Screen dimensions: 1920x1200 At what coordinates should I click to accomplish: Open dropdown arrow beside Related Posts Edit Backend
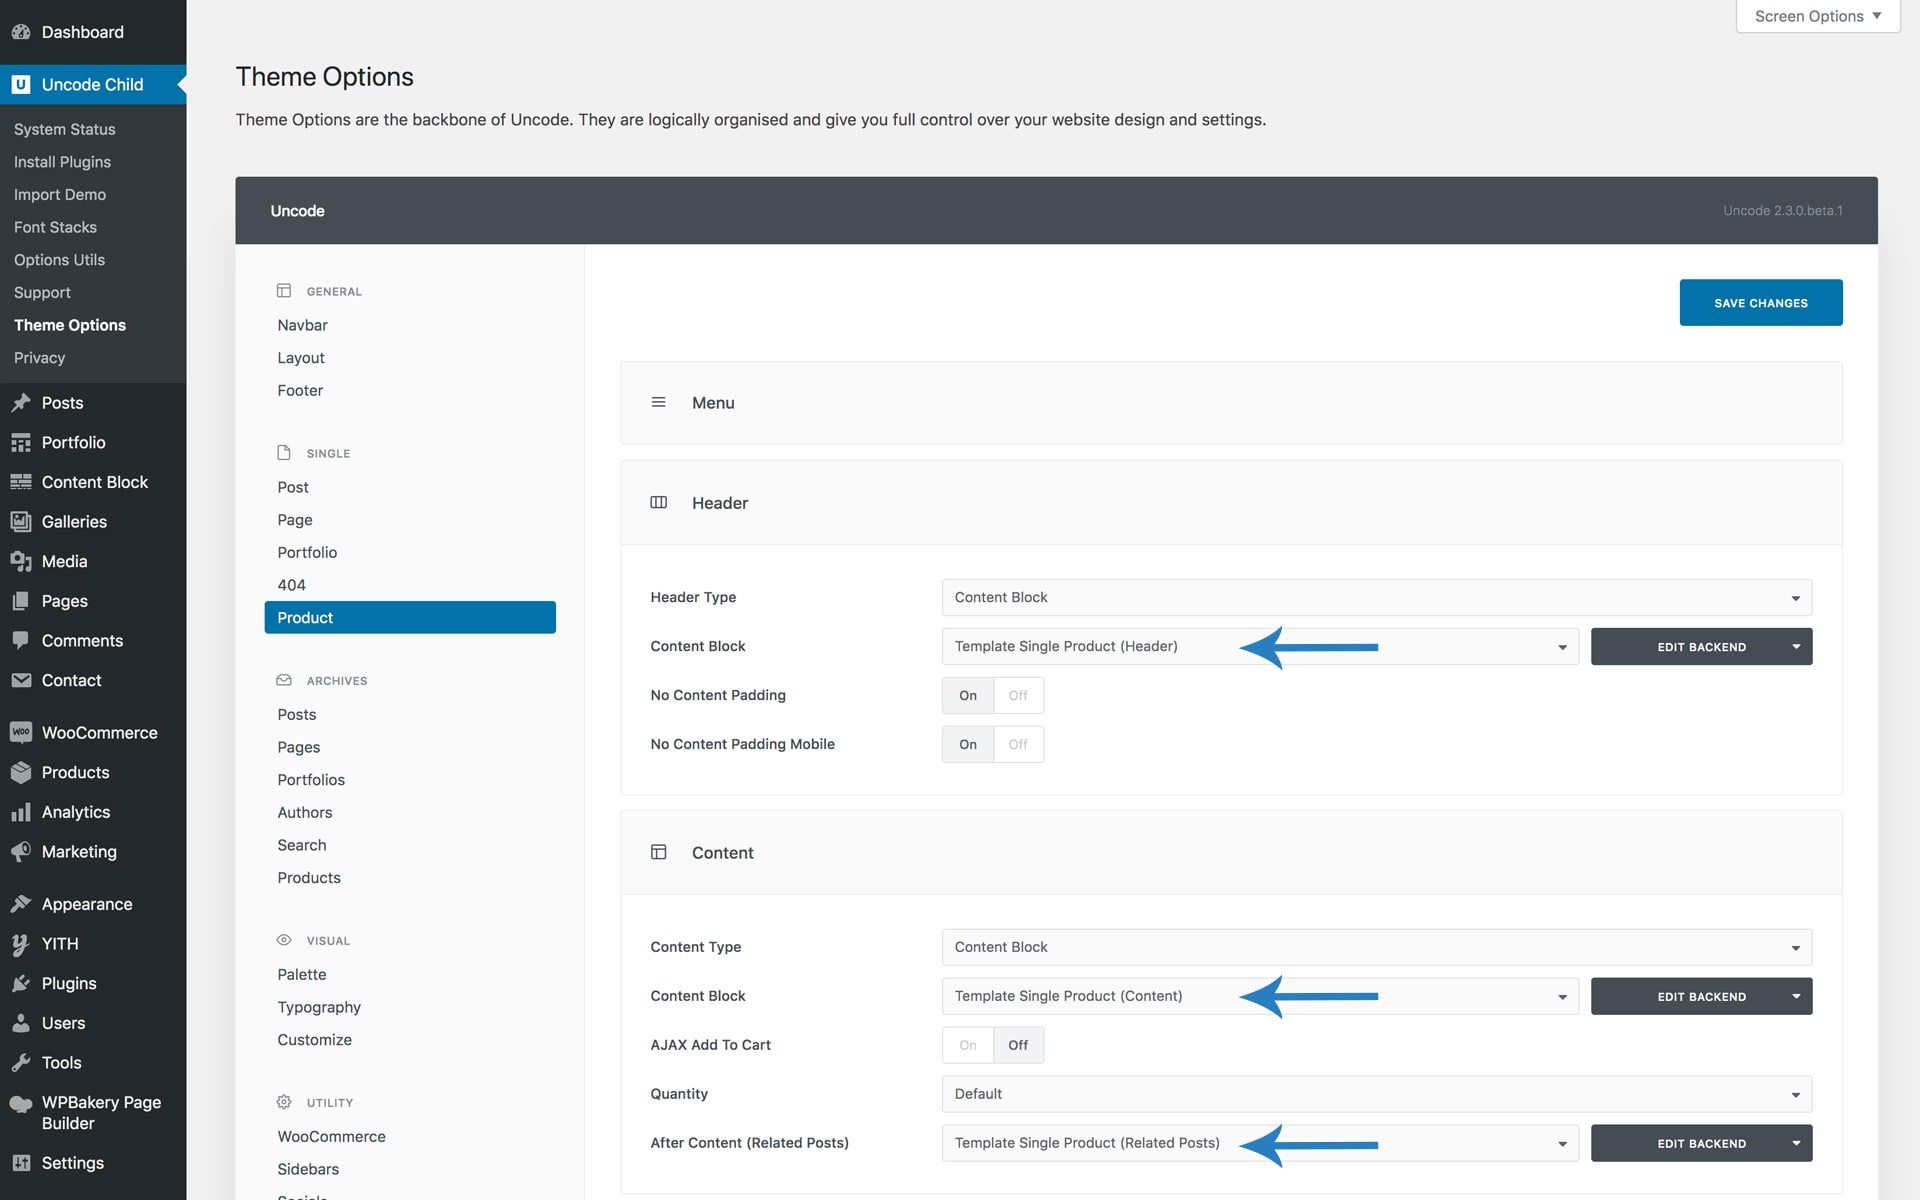click(1796, 1143)
